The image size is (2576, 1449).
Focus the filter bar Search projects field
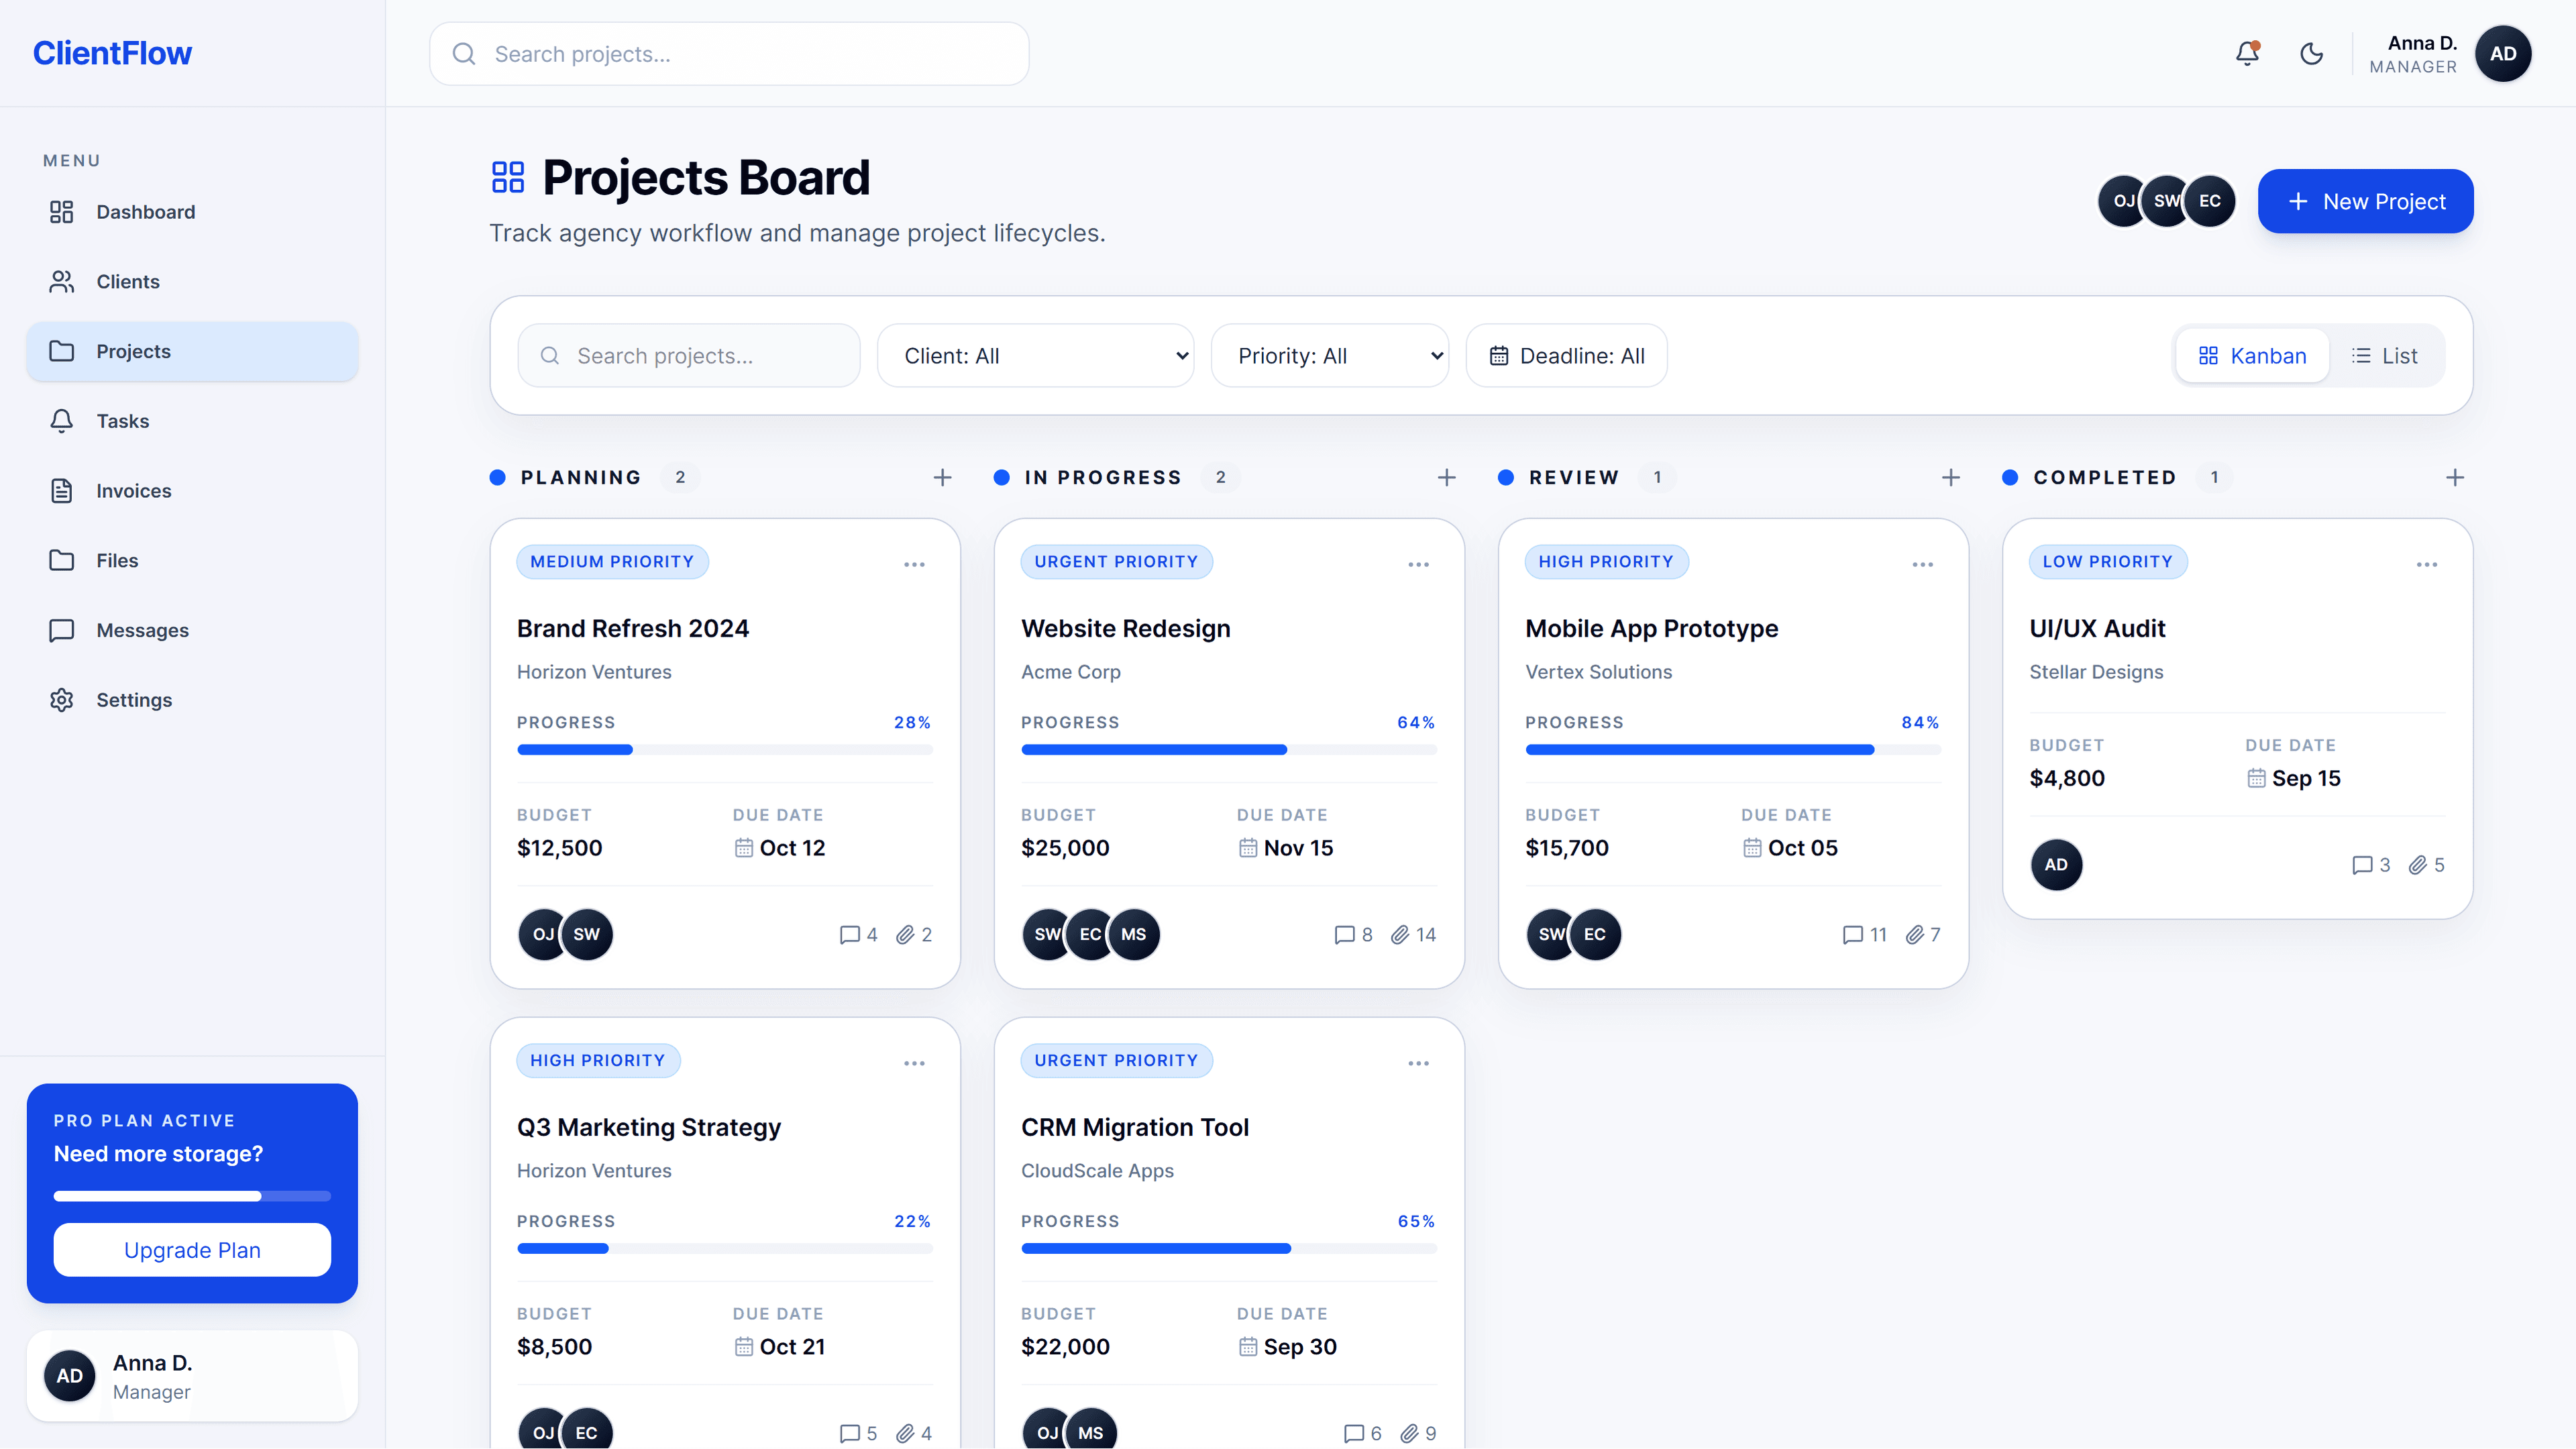(x=689, y=356)
